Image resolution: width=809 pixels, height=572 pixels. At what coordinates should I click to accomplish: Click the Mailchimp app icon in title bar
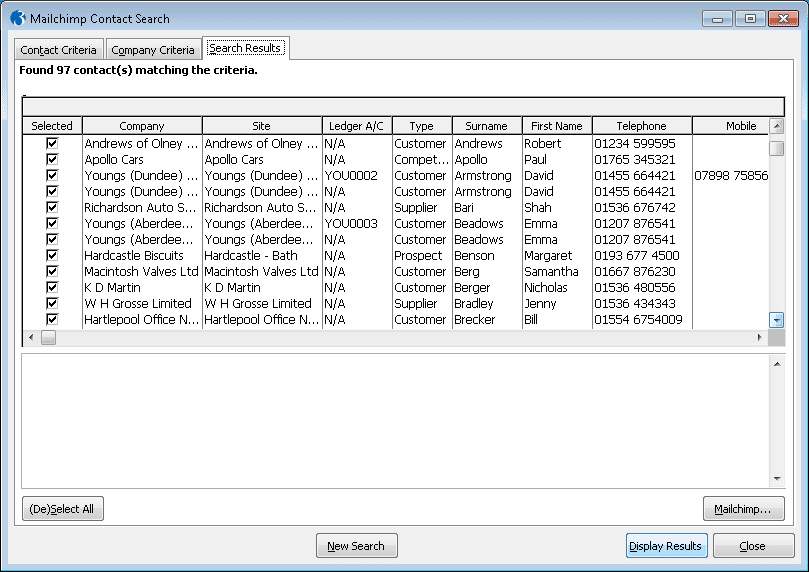17,18
